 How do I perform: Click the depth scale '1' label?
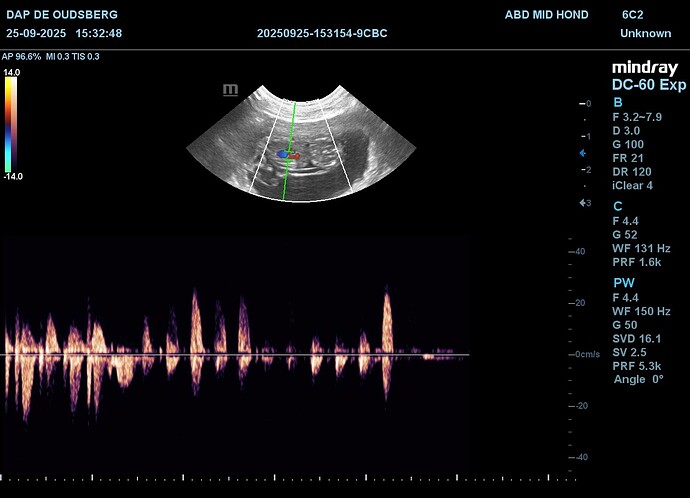[588, 136]
